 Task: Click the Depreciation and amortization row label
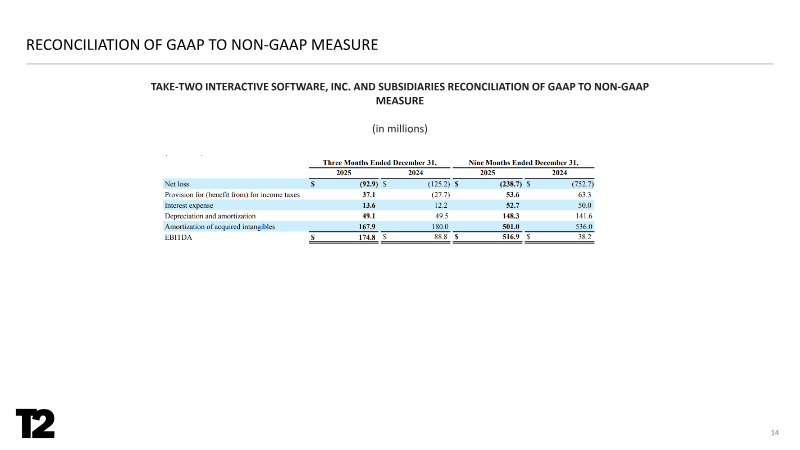(211, 216)
